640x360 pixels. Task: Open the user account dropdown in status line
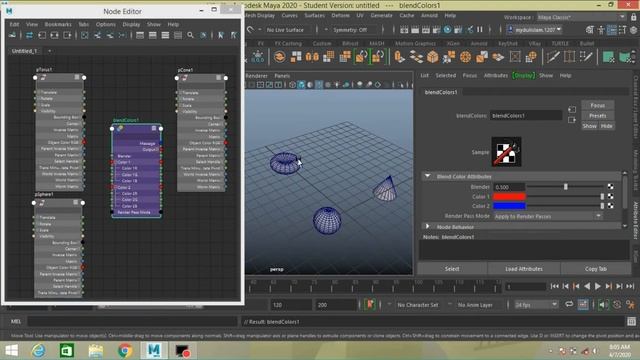[534, 30]
